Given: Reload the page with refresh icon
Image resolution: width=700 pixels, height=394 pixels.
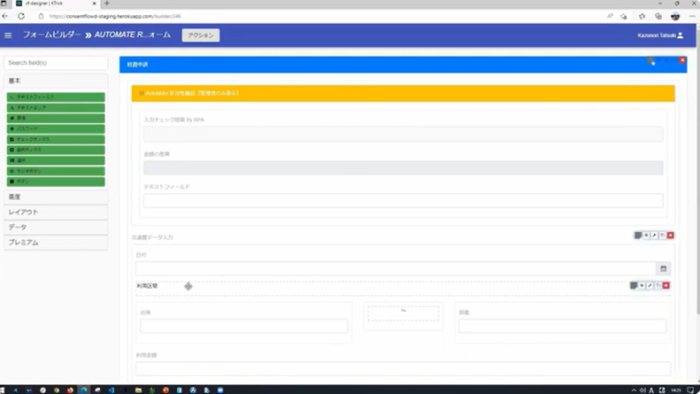Looking at the screenshot, I should pos(21,16).
